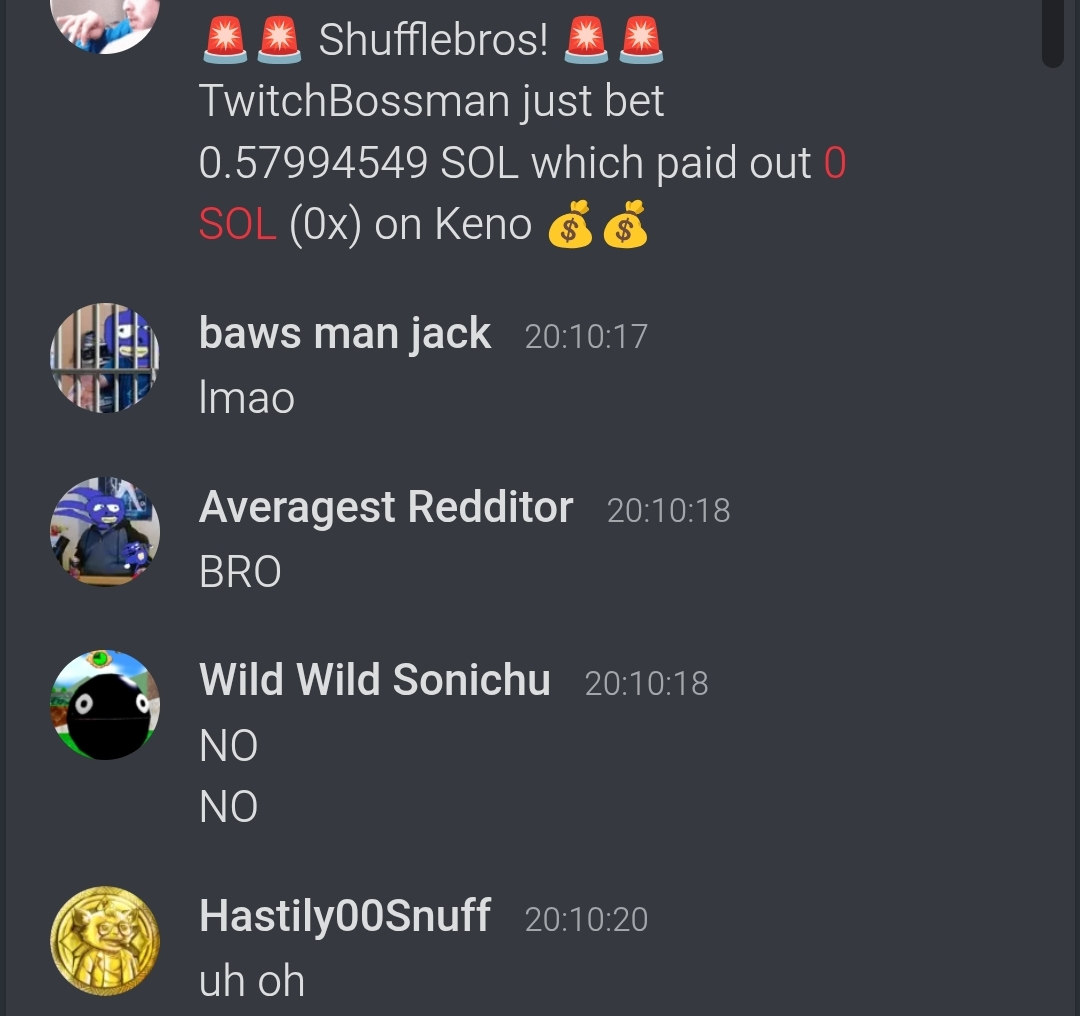Screen dimensions: 1080x1016
Task: Click the red 0 payout amount
Action: coord(835,163)
